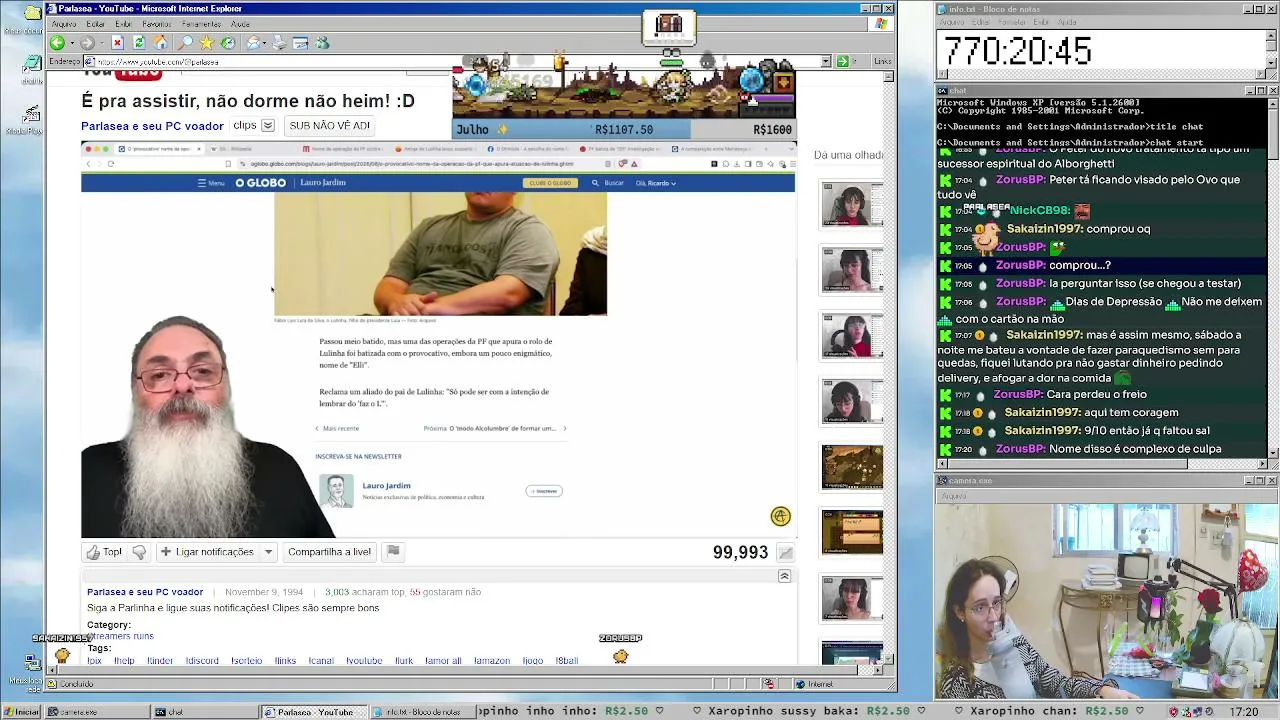
Task: Print the page with the printer icon
Action: (279, 43)
